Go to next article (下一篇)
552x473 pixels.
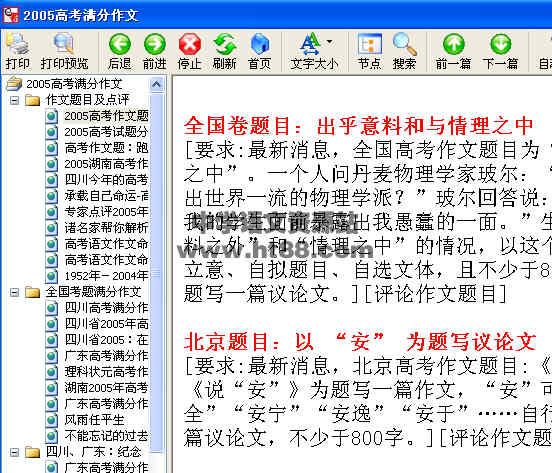coord(501,51)
